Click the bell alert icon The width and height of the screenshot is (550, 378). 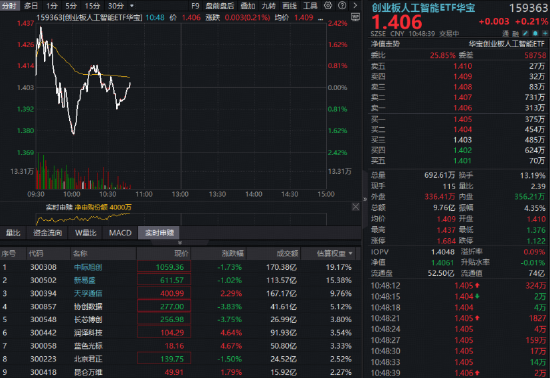[x=535, y=33]
